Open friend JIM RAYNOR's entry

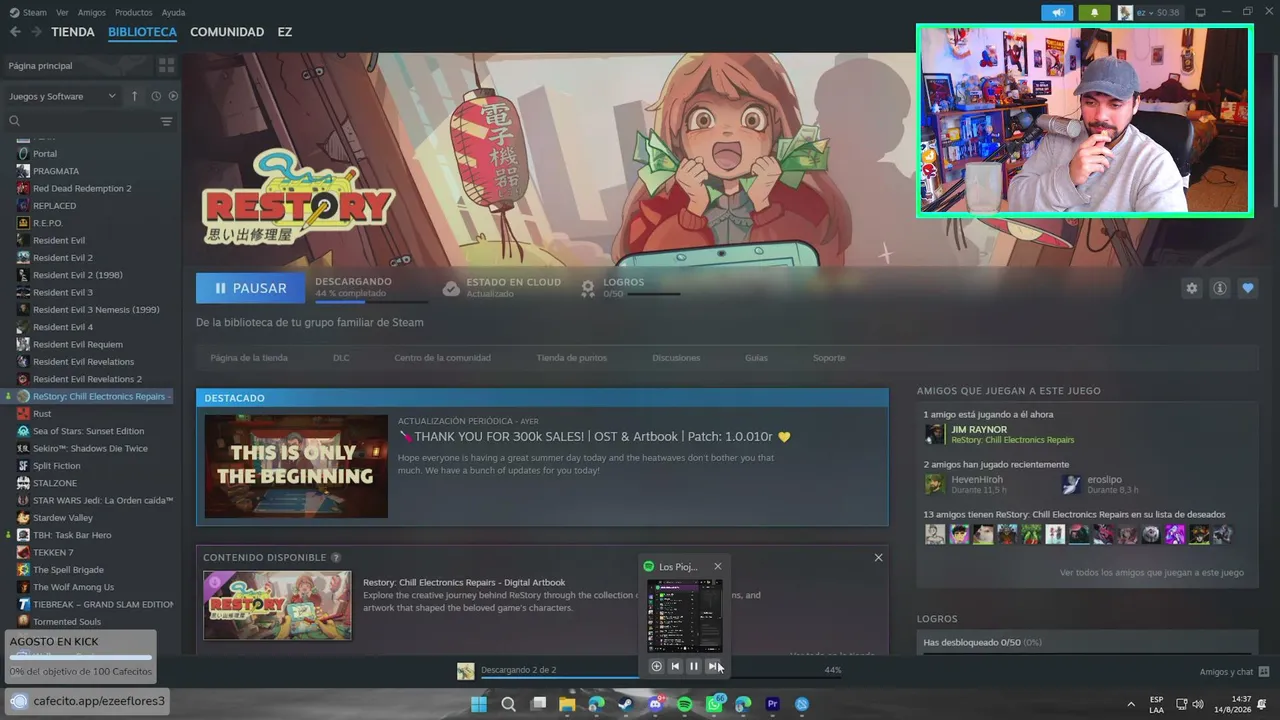[x=1000, y=434]
